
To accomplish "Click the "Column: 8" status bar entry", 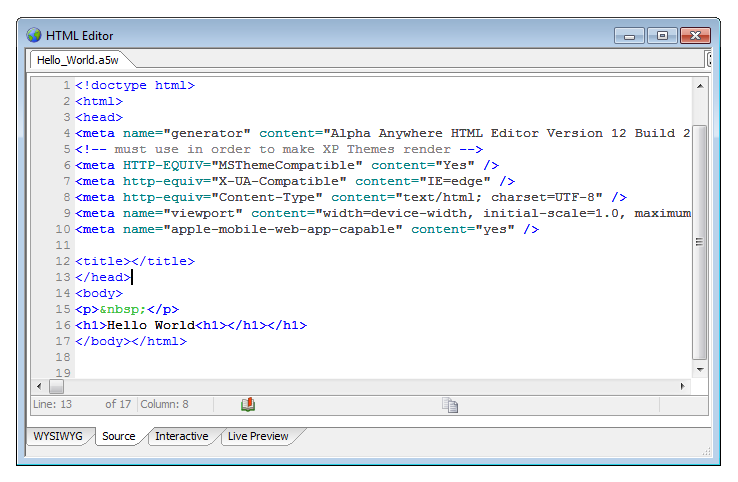I will 164,404.
